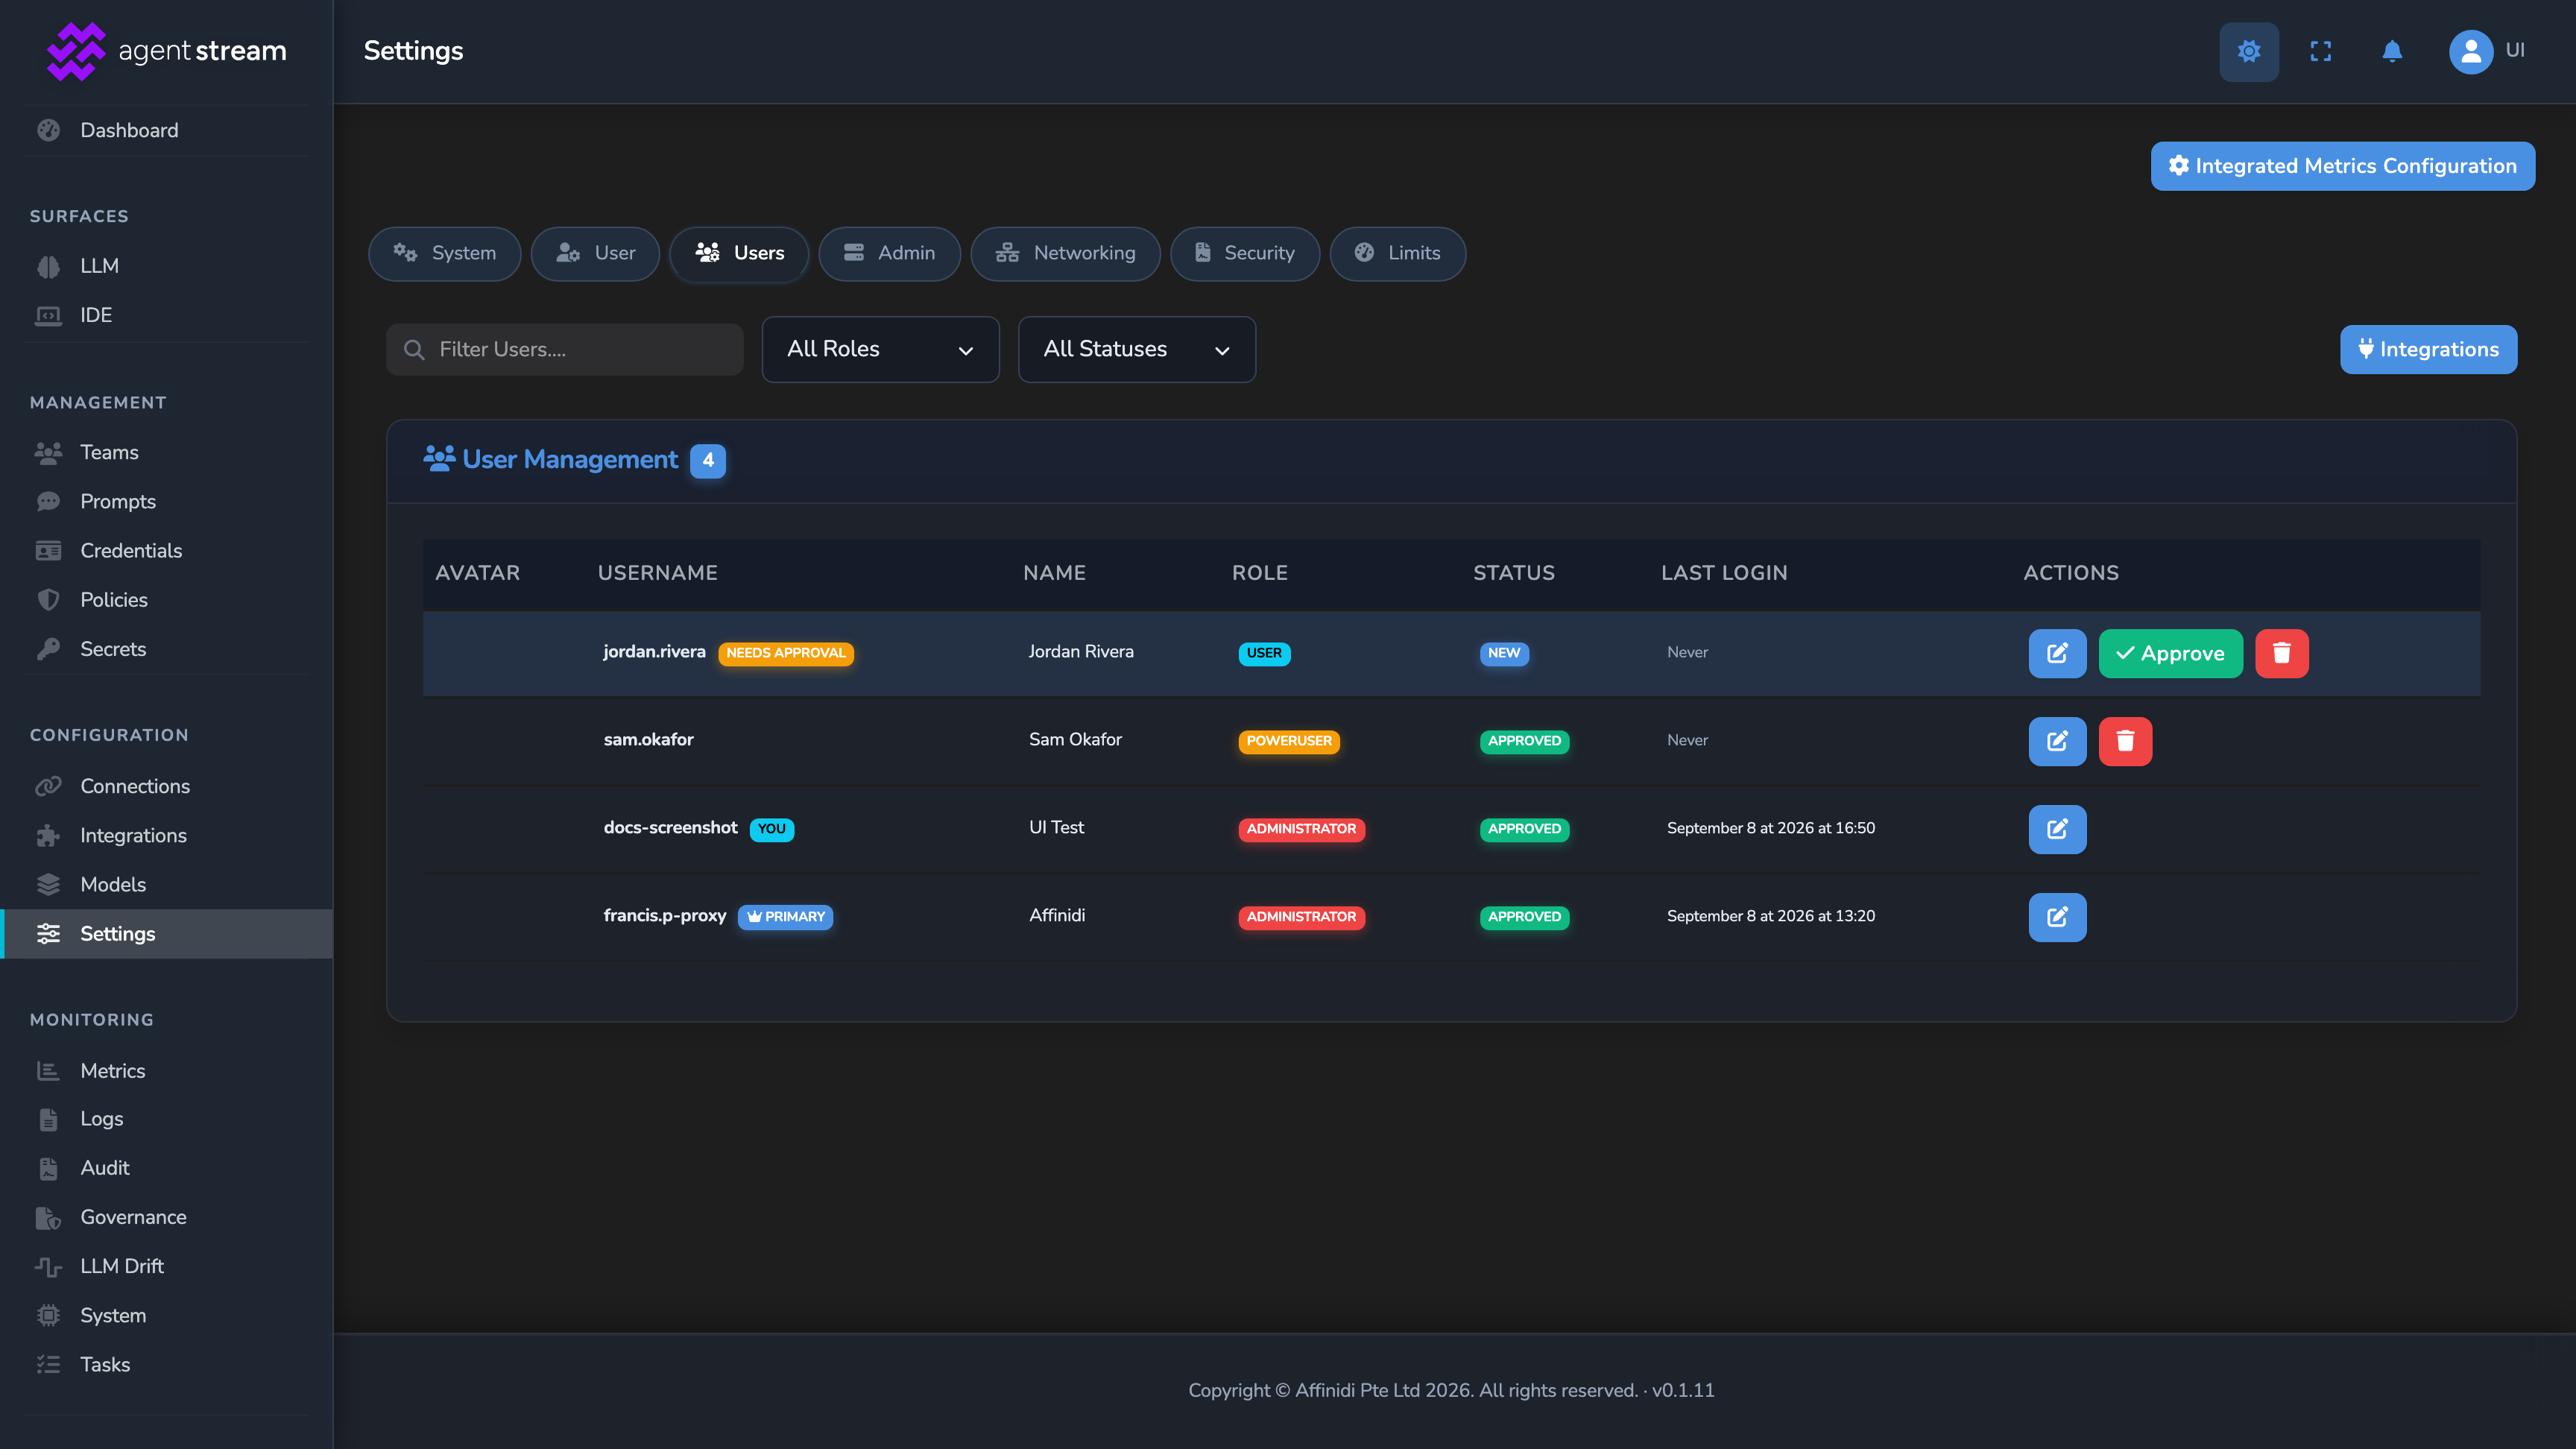Open the user profile avatar menu
The height and width of the screenshot is (1449, 2576).
coord(2470,51)
